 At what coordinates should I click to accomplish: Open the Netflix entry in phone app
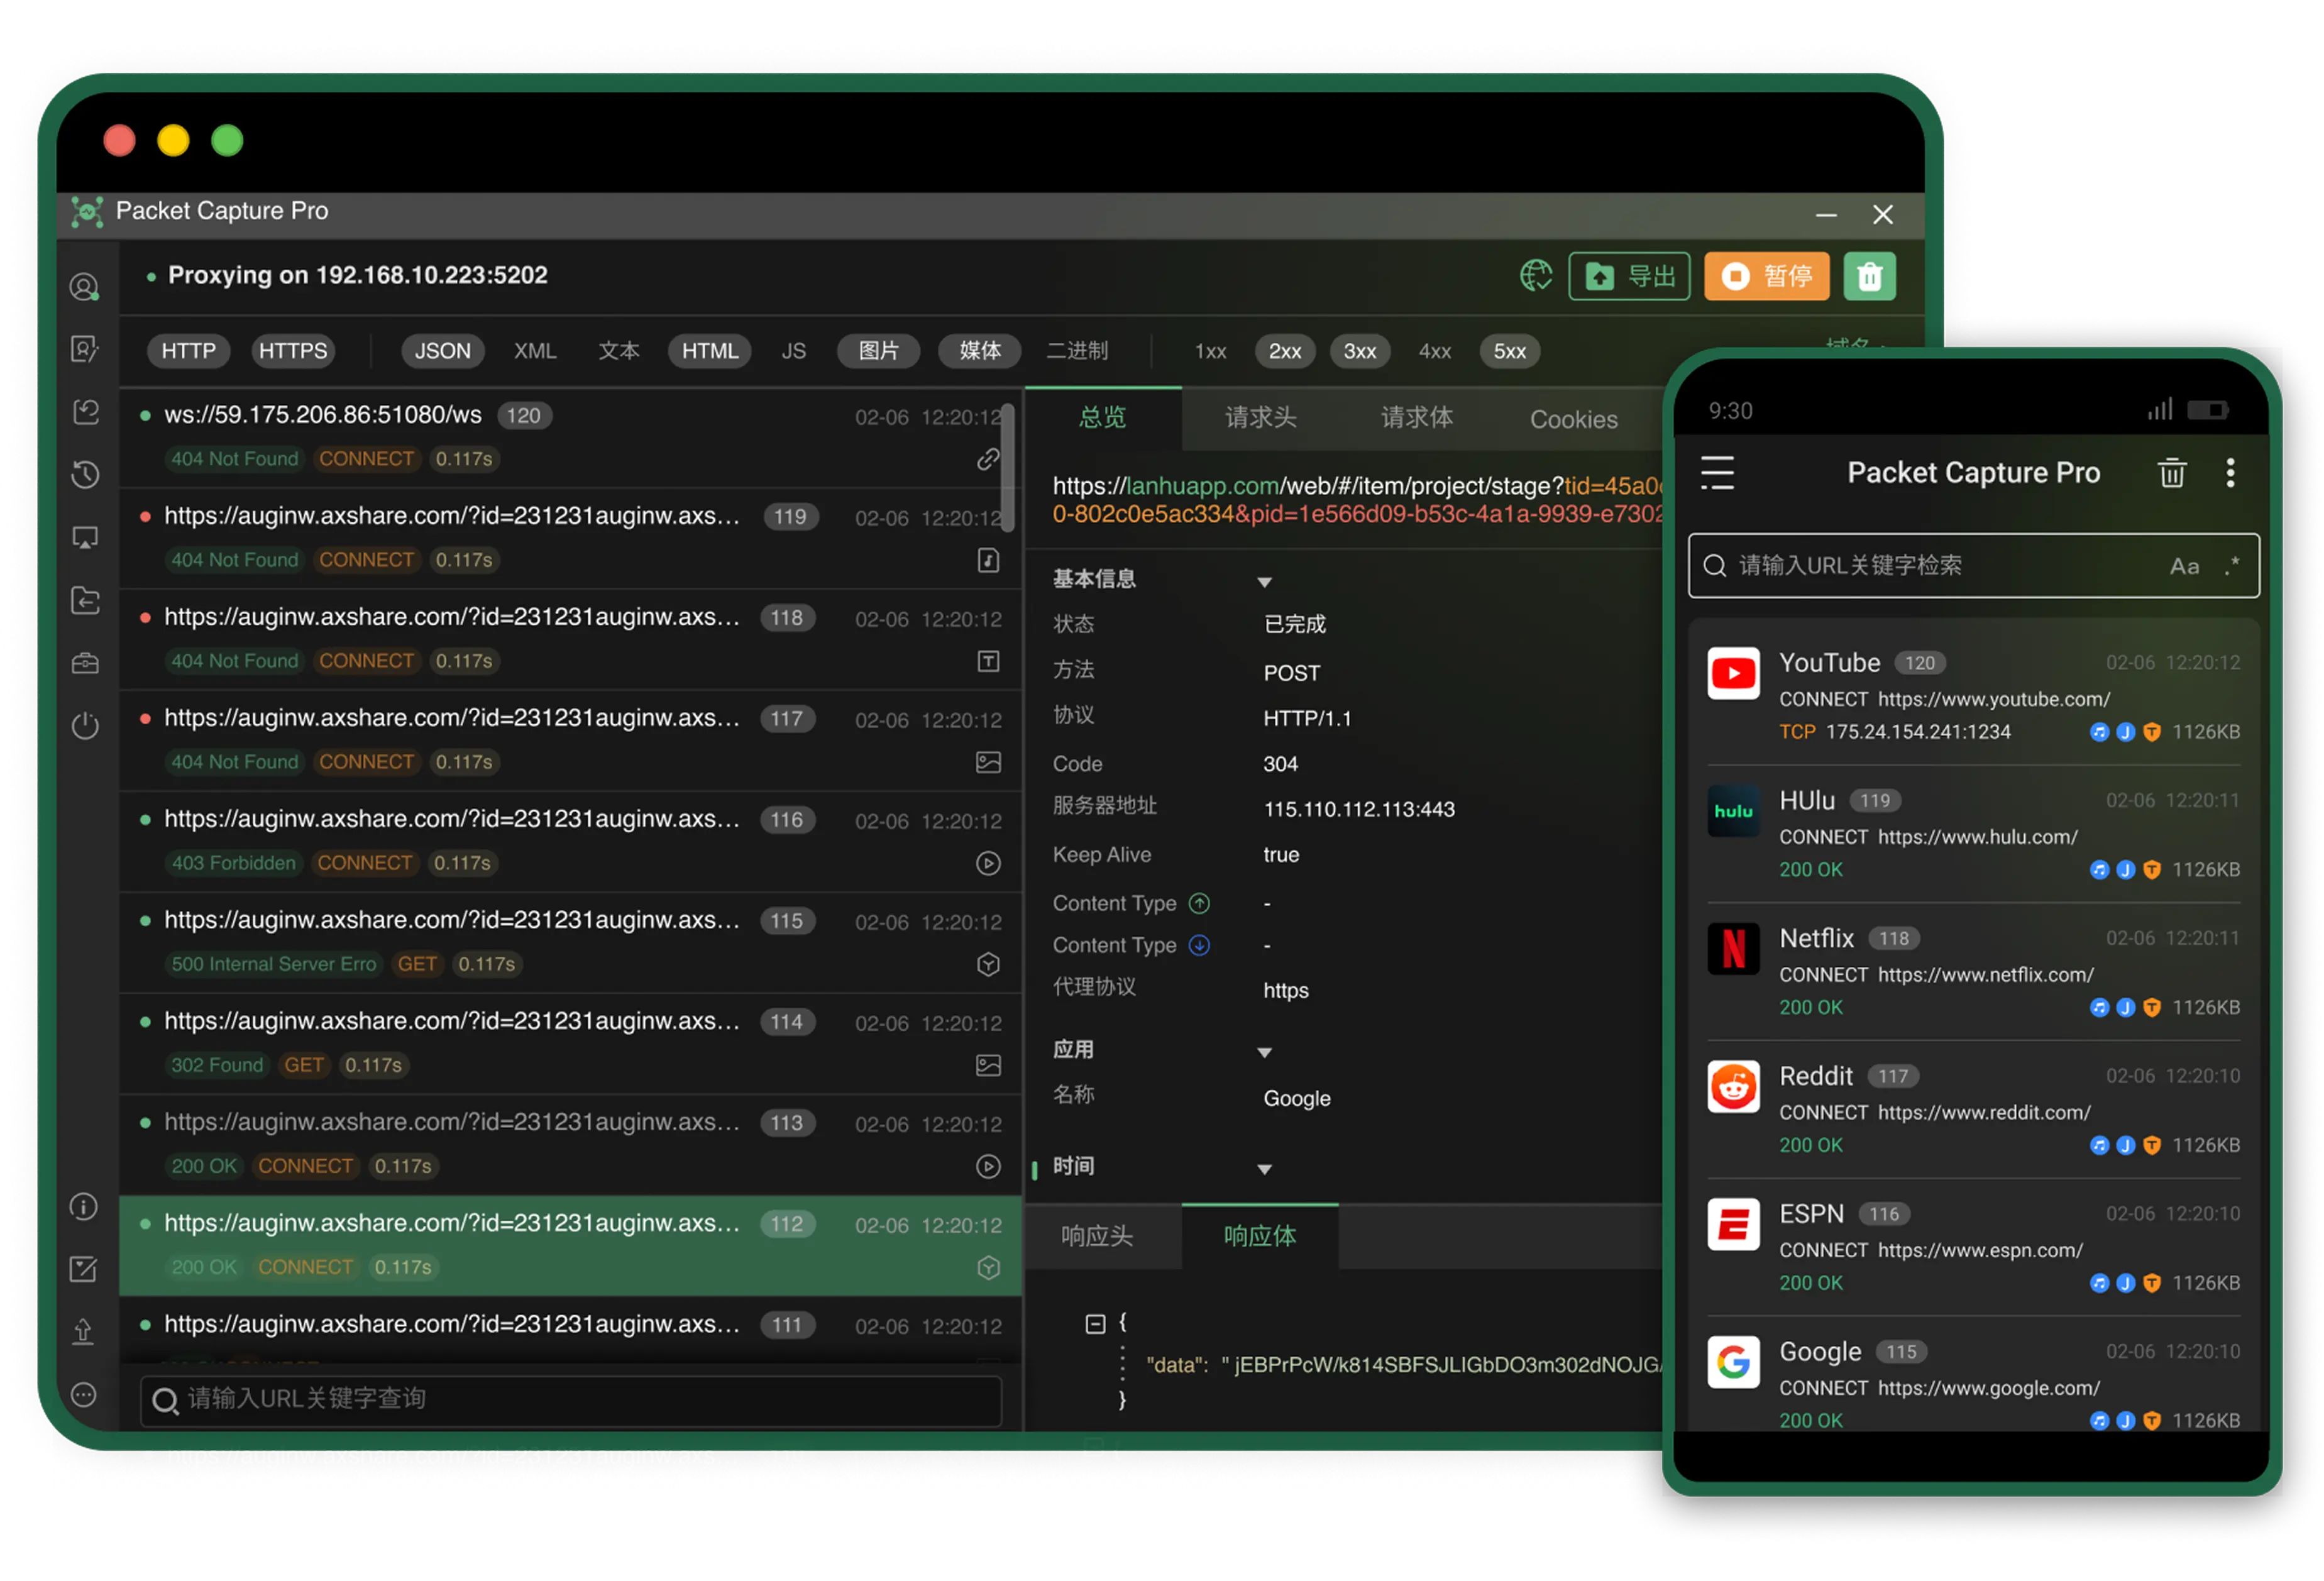(1973, 972)
